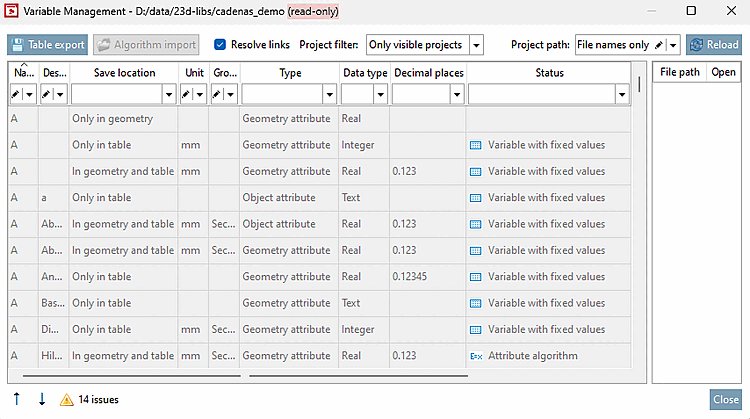Click the up arrow issue navigation icon
Image resolution: width=750 pixels, height=419 pixels.
pos(17,399)
